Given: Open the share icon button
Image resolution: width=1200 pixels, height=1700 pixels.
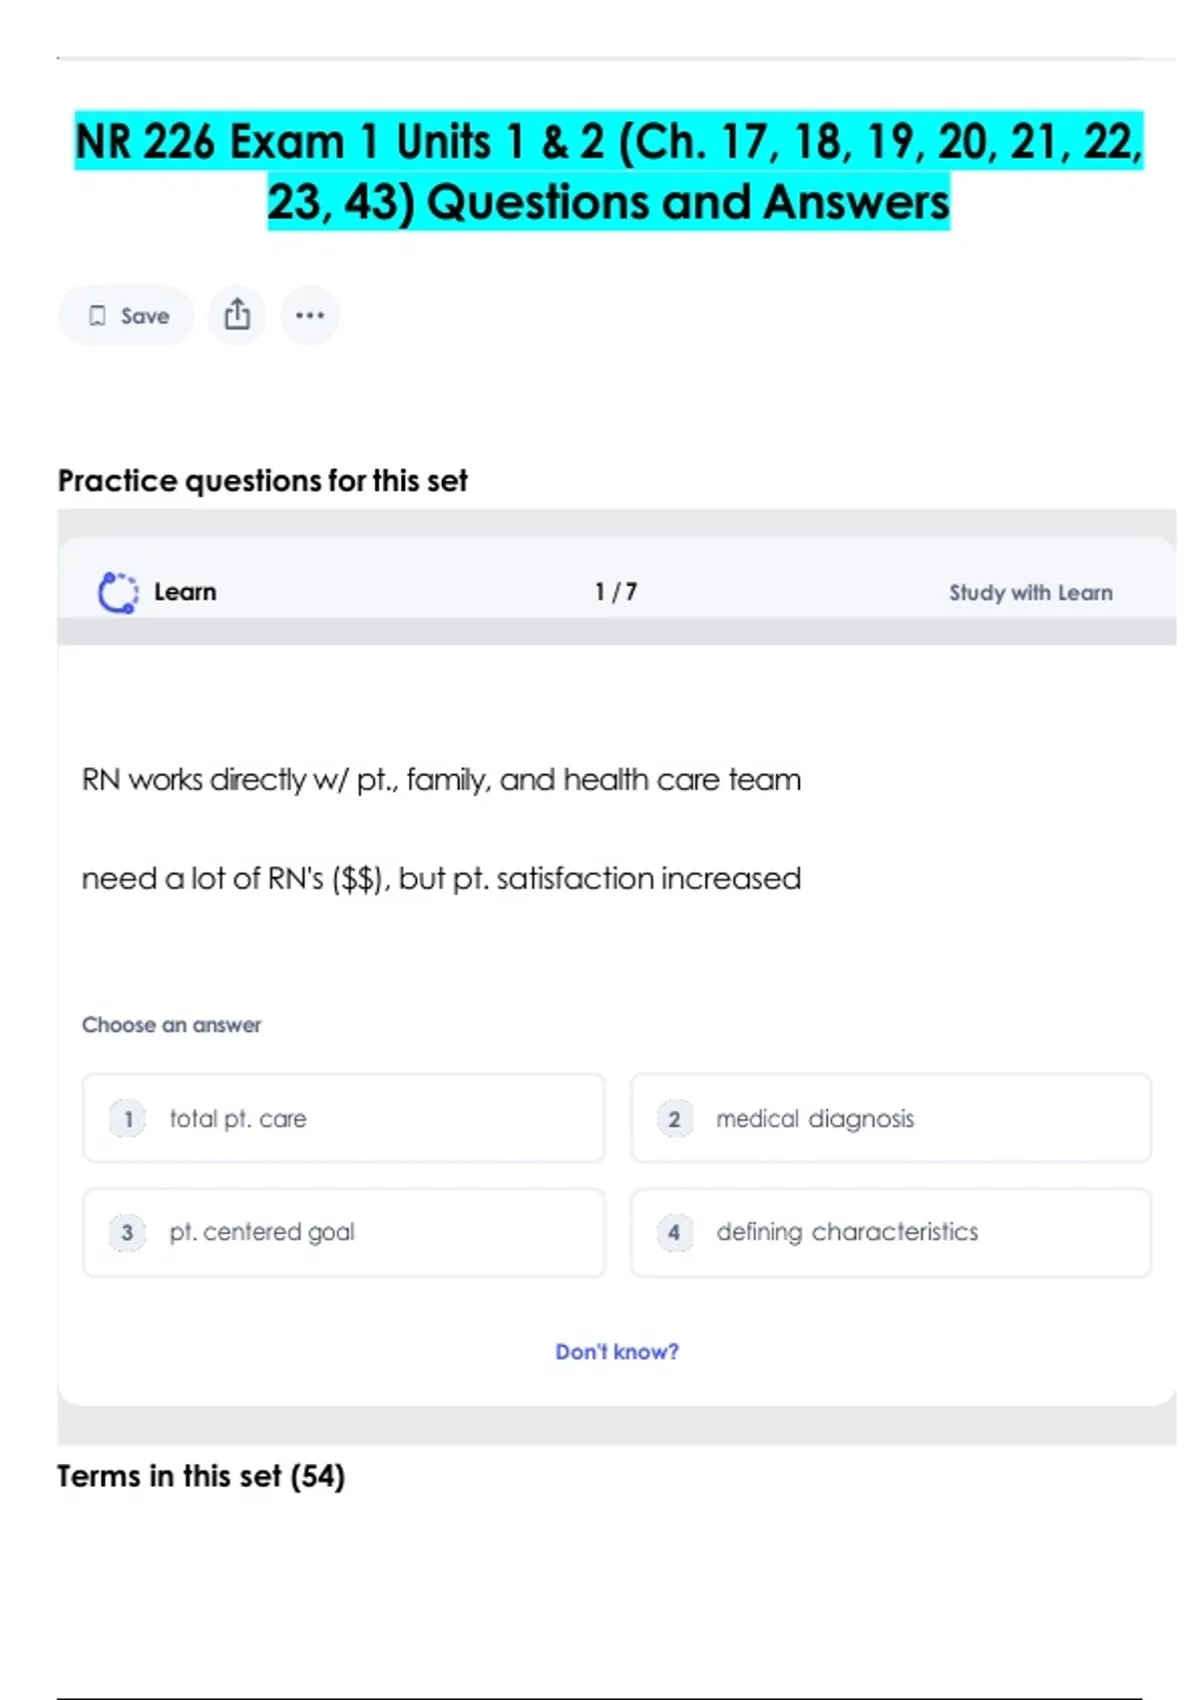Looking at the screenshot, I should tap(237, 315).
